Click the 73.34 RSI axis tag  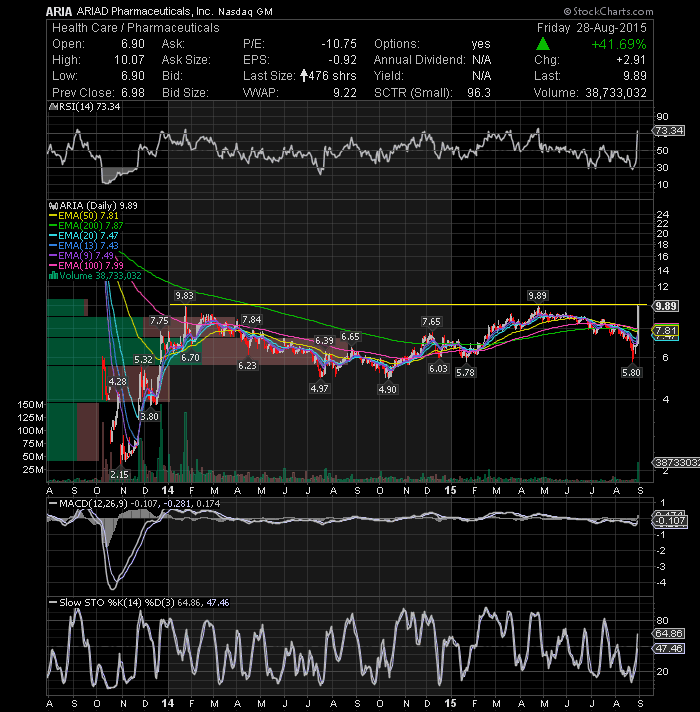click(x=669, y=131)
